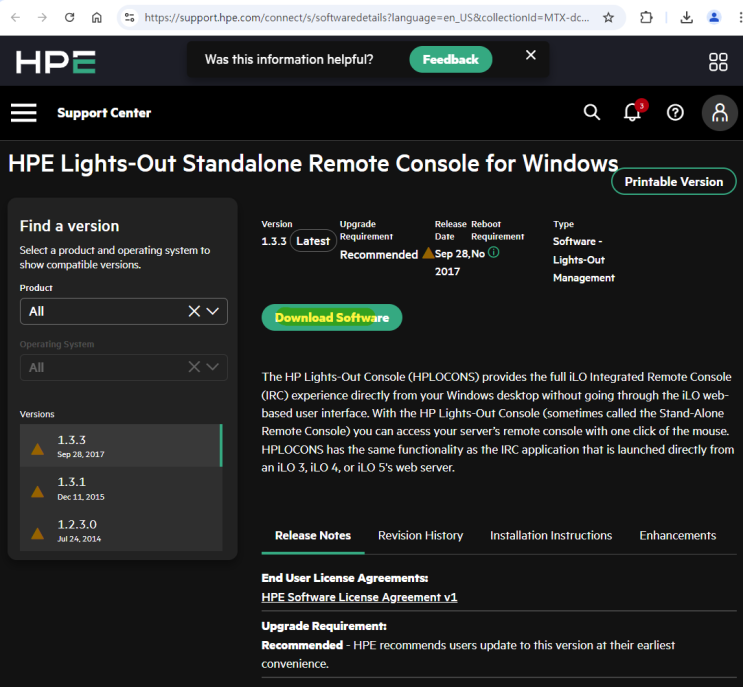Click 'Sep 28, 2017' release date

click(x=452, y=262)
